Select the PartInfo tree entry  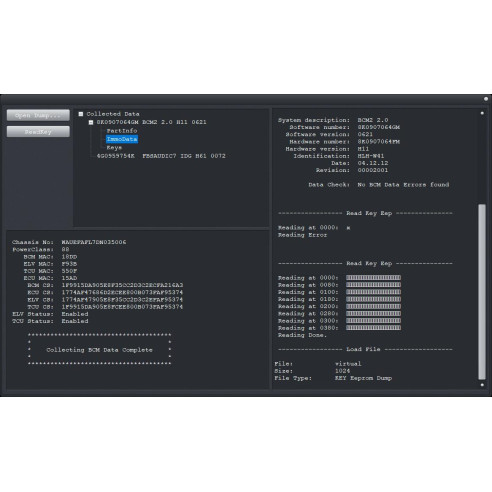pyautogui.click(x=122, y=131)
